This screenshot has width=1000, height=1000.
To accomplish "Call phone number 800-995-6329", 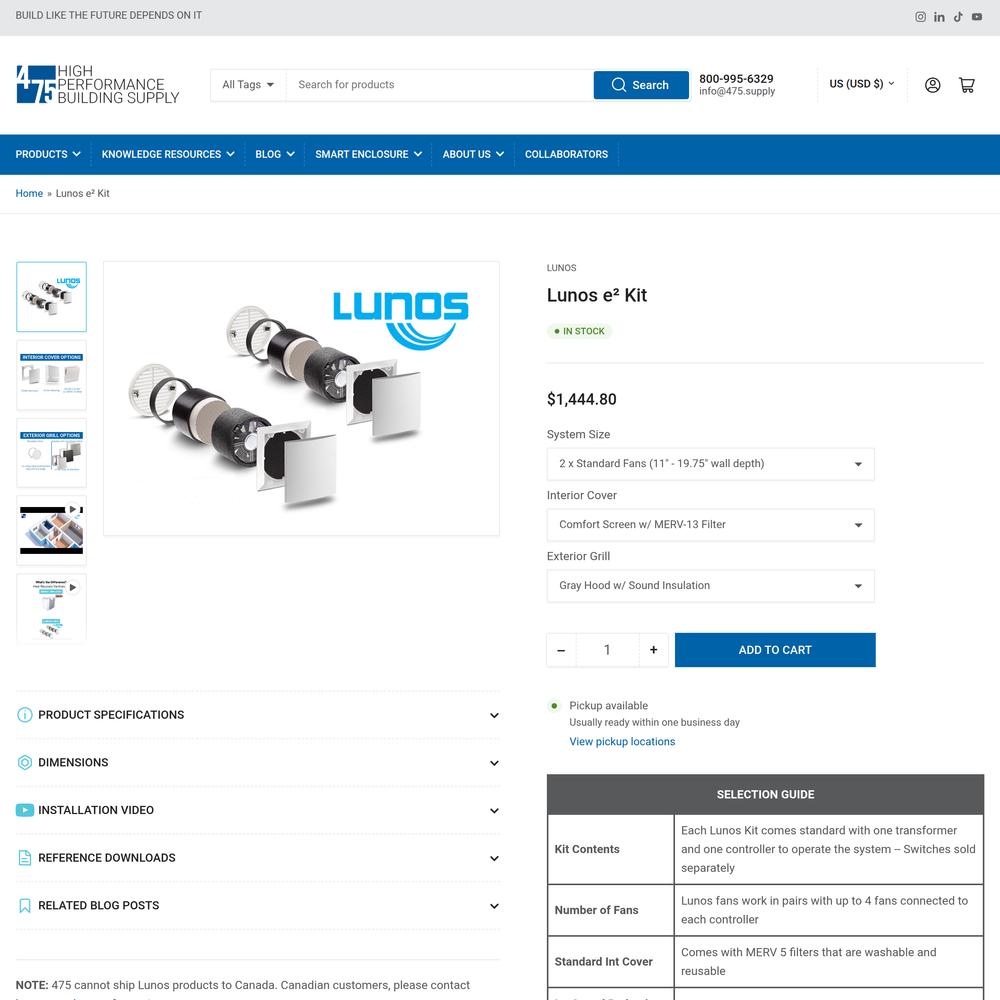I will click(736, 78).
